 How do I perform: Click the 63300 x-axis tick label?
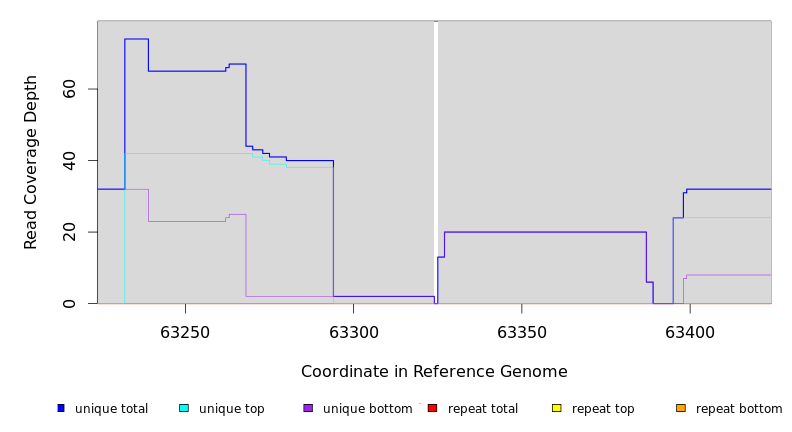click(x=353, y=332)
